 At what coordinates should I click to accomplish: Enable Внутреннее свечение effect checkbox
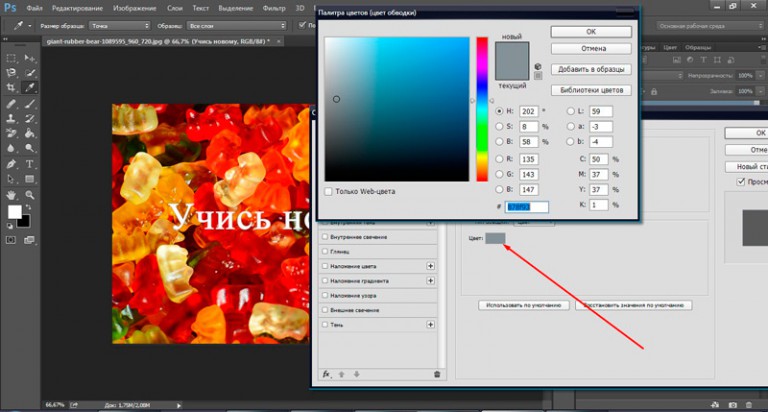pyautogui.click(x=325, y=237)
